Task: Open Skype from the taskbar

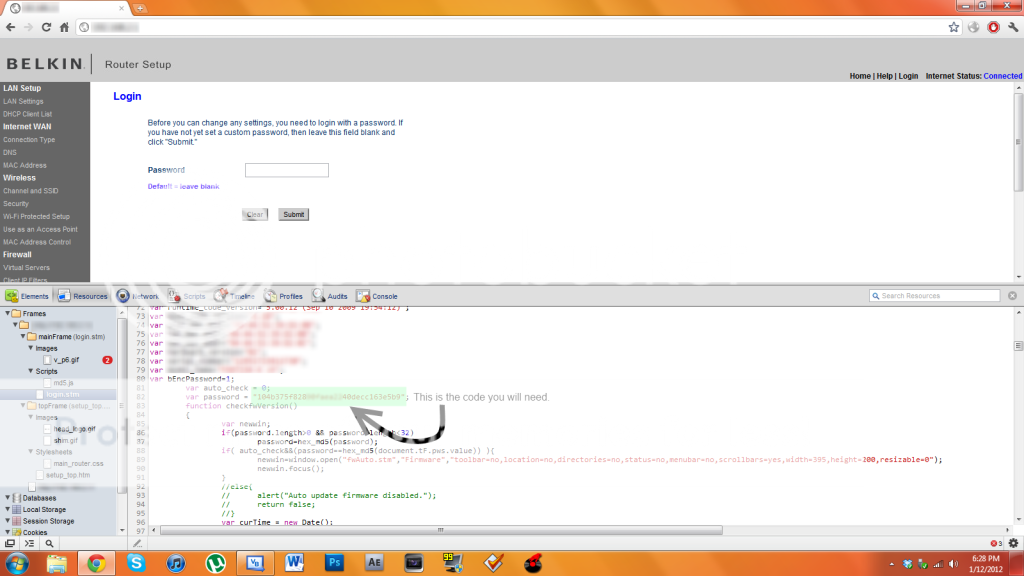Action: click(136, 563)
